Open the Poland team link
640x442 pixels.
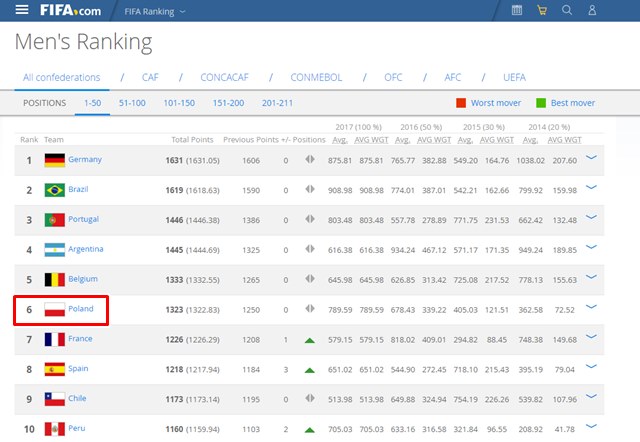81,309
